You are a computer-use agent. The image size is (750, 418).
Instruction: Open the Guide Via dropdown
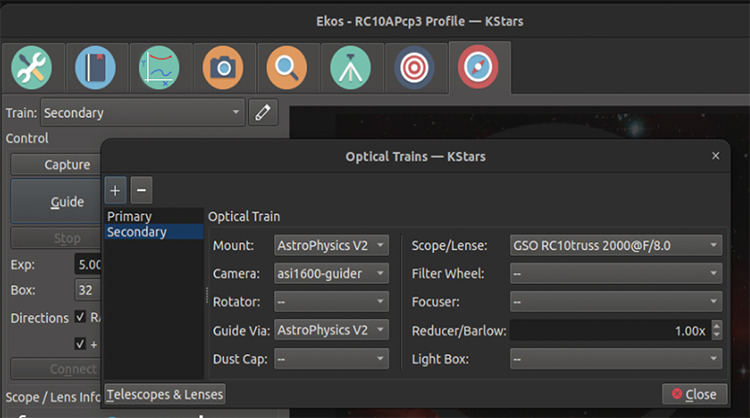click(x=331, y=329)
